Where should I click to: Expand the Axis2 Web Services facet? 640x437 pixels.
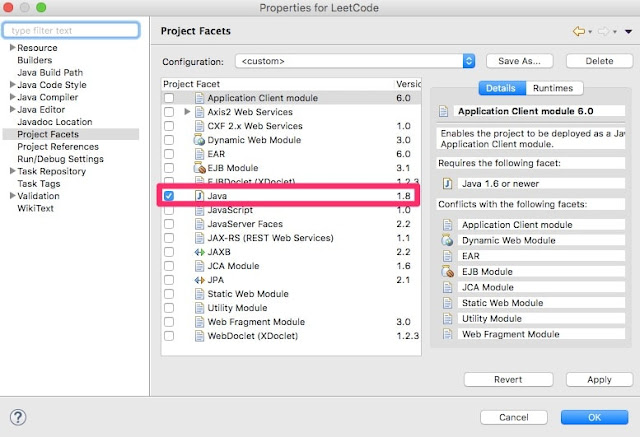[188, 112]
